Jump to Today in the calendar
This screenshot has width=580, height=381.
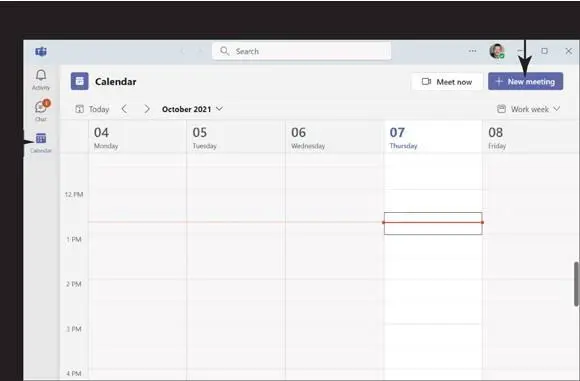tap(92, 109)
